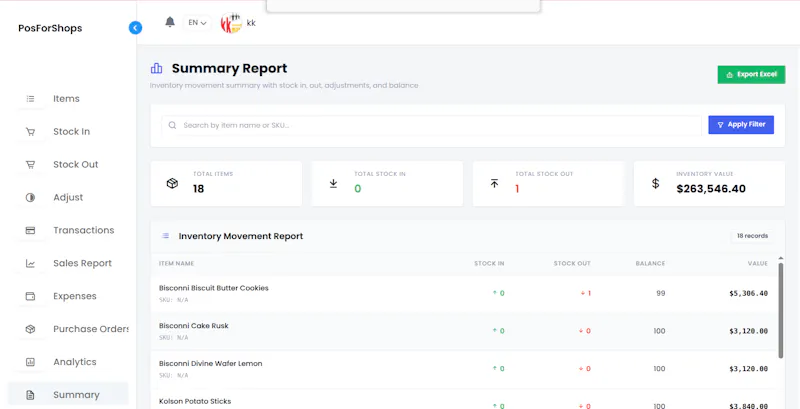Image resolution: width=800 pixels, height=409 pixels.
Task: Open the Adjust section
Action: [x=68, y=197]
